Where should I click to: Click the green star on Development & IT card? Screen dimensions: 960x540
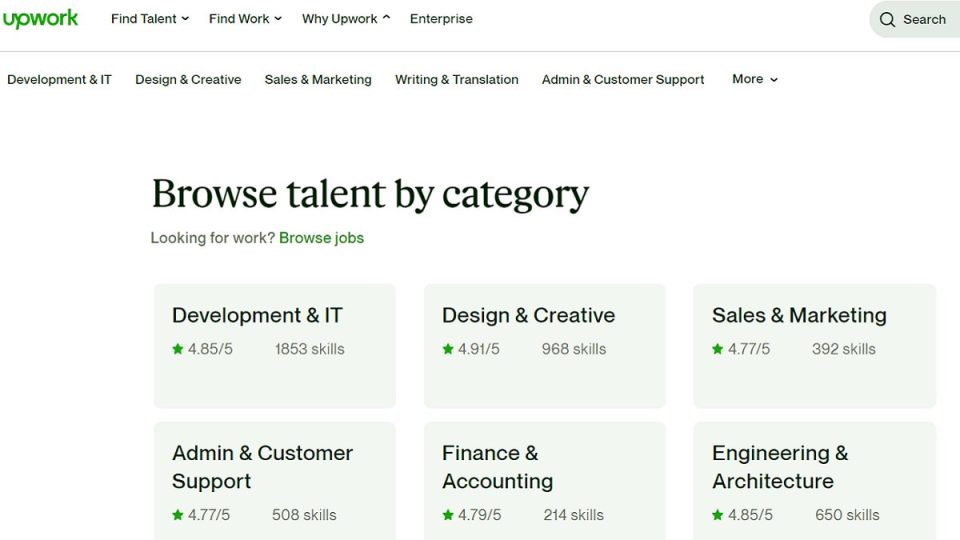click(x=178, y=349)
